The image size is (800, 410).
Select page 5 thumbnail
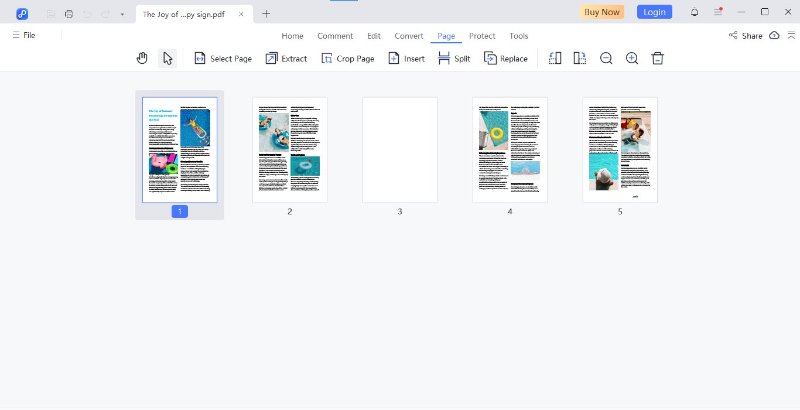[x=620, y=150]
